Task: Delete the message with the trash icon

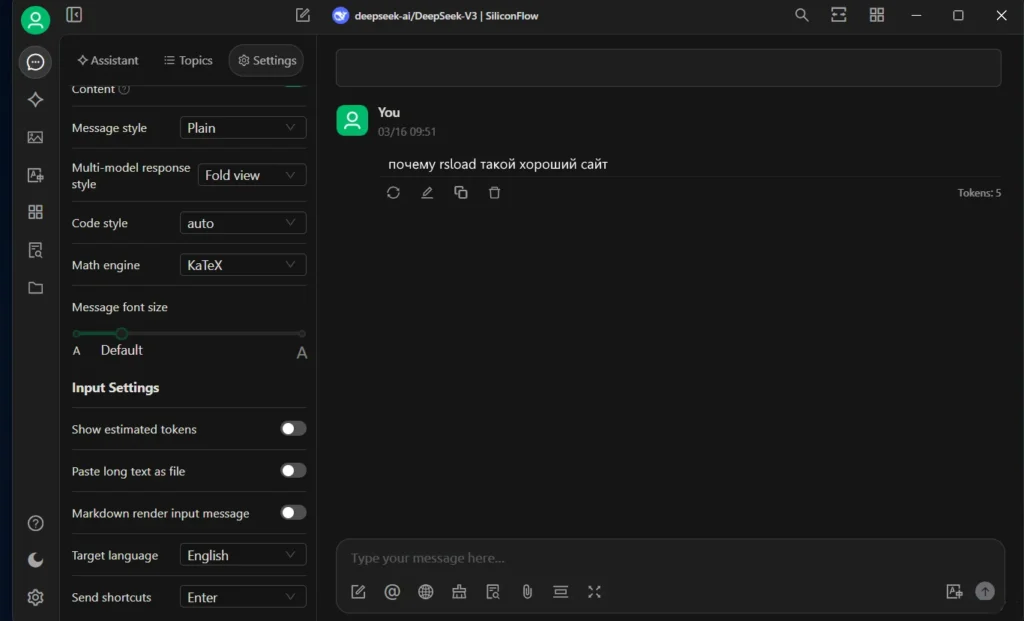Action: (494, 193)
